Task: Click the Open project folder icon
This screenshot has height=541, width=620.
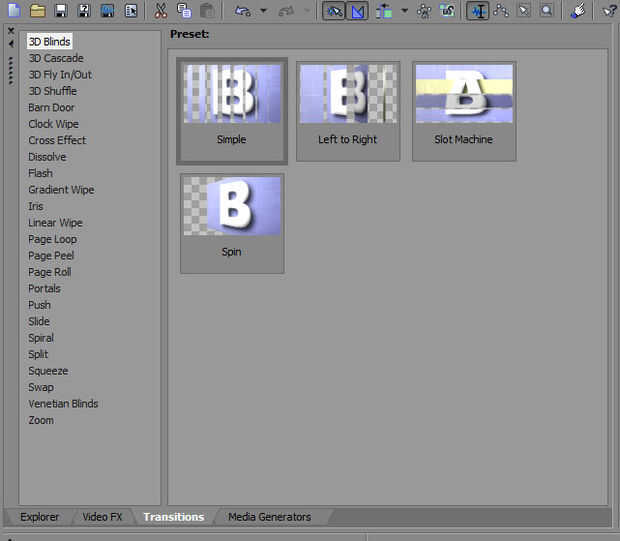Action: click(x=37, y=11)
